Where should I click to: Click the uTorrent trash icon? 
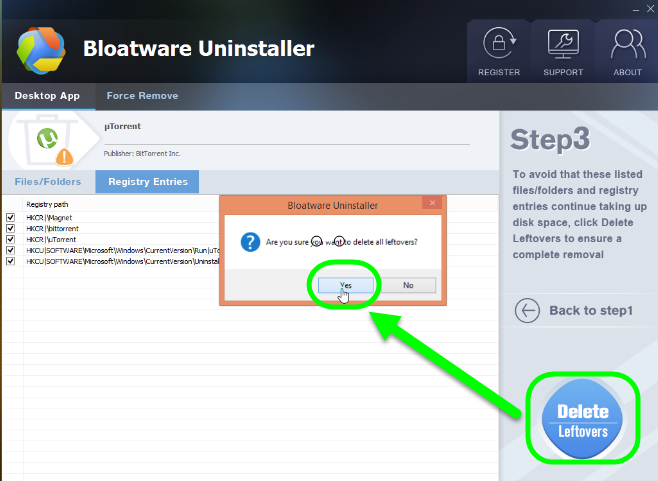(x=49, y=141)
